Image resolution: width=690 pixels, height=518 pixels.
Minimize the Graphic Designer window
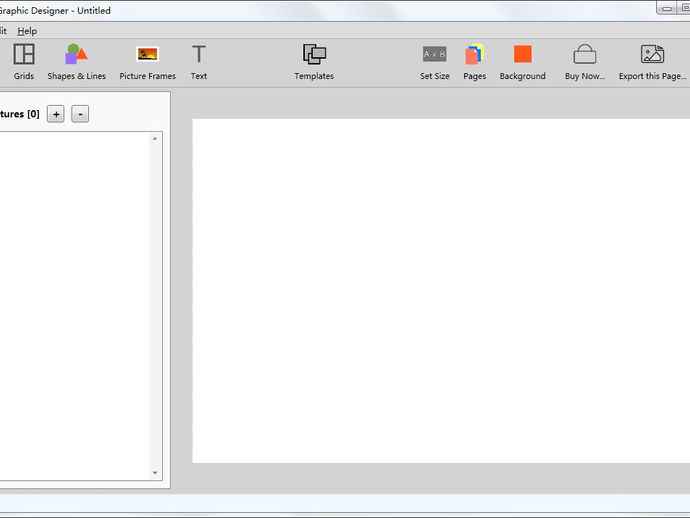[667, 8]
